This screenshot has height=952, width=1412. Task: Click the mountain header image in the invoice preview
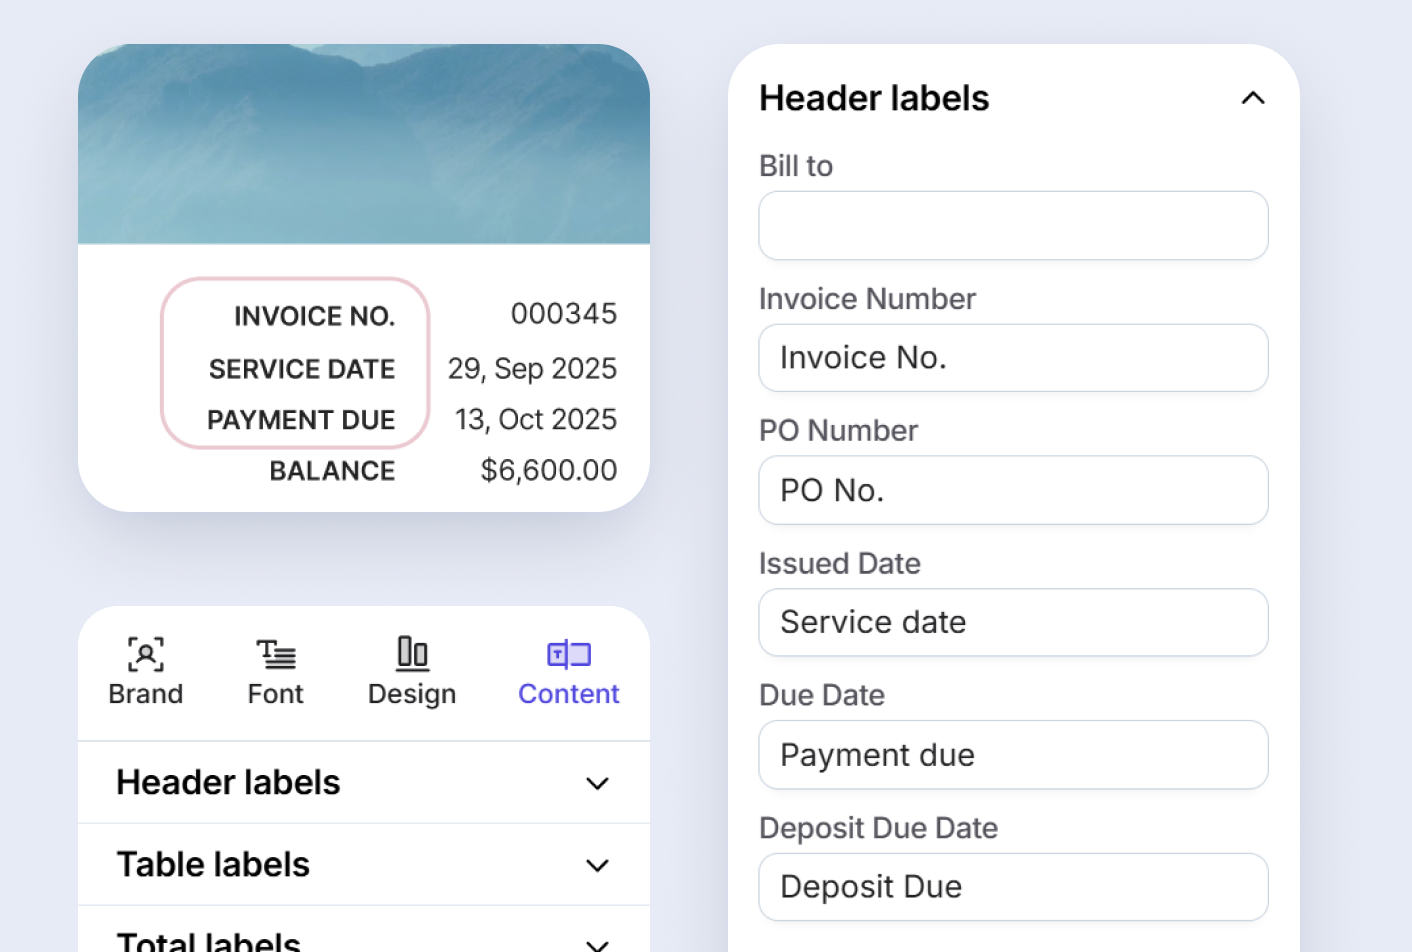[x=364, y=145]
